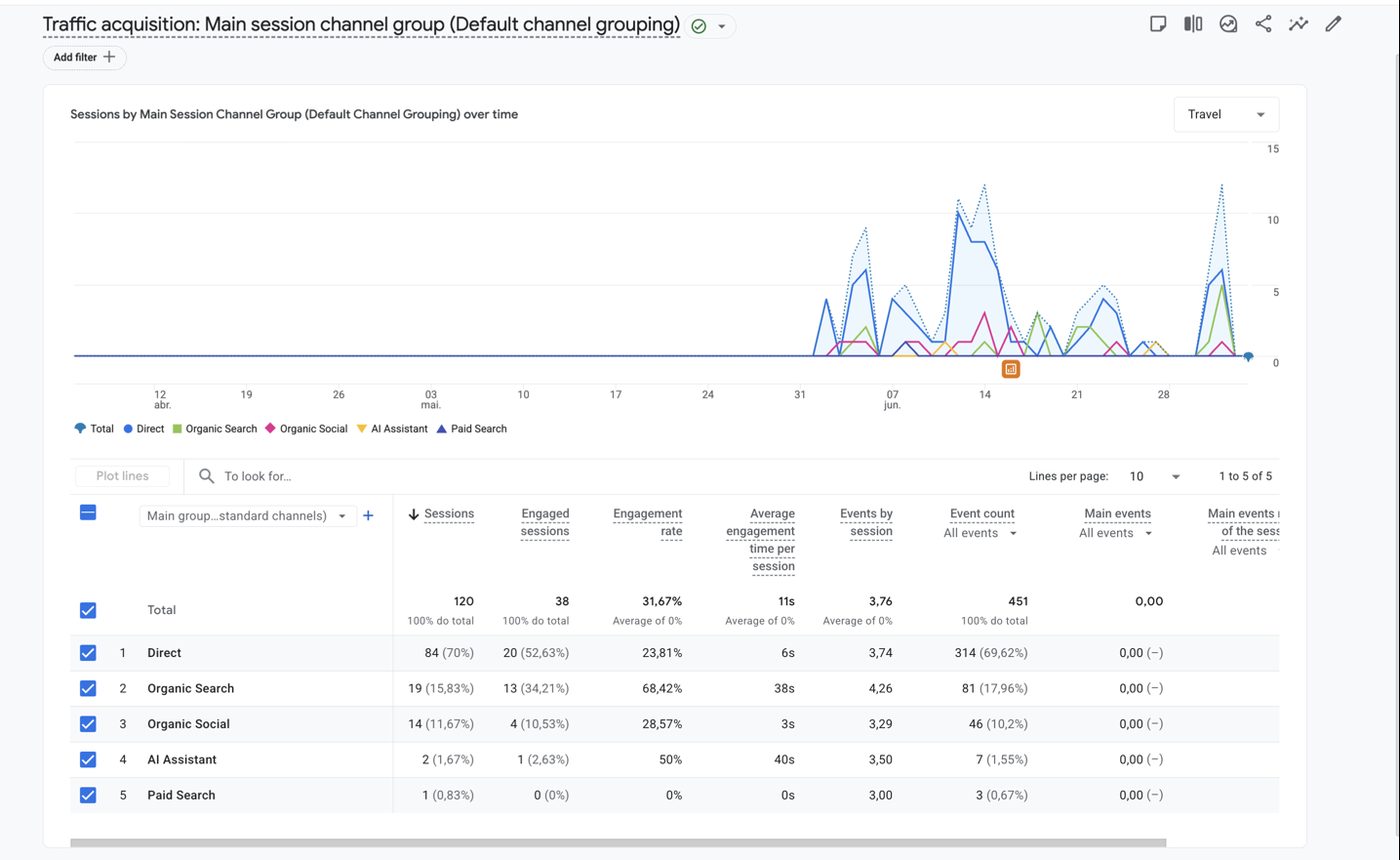Sort by Sessions column

click(x=449, y=513)
